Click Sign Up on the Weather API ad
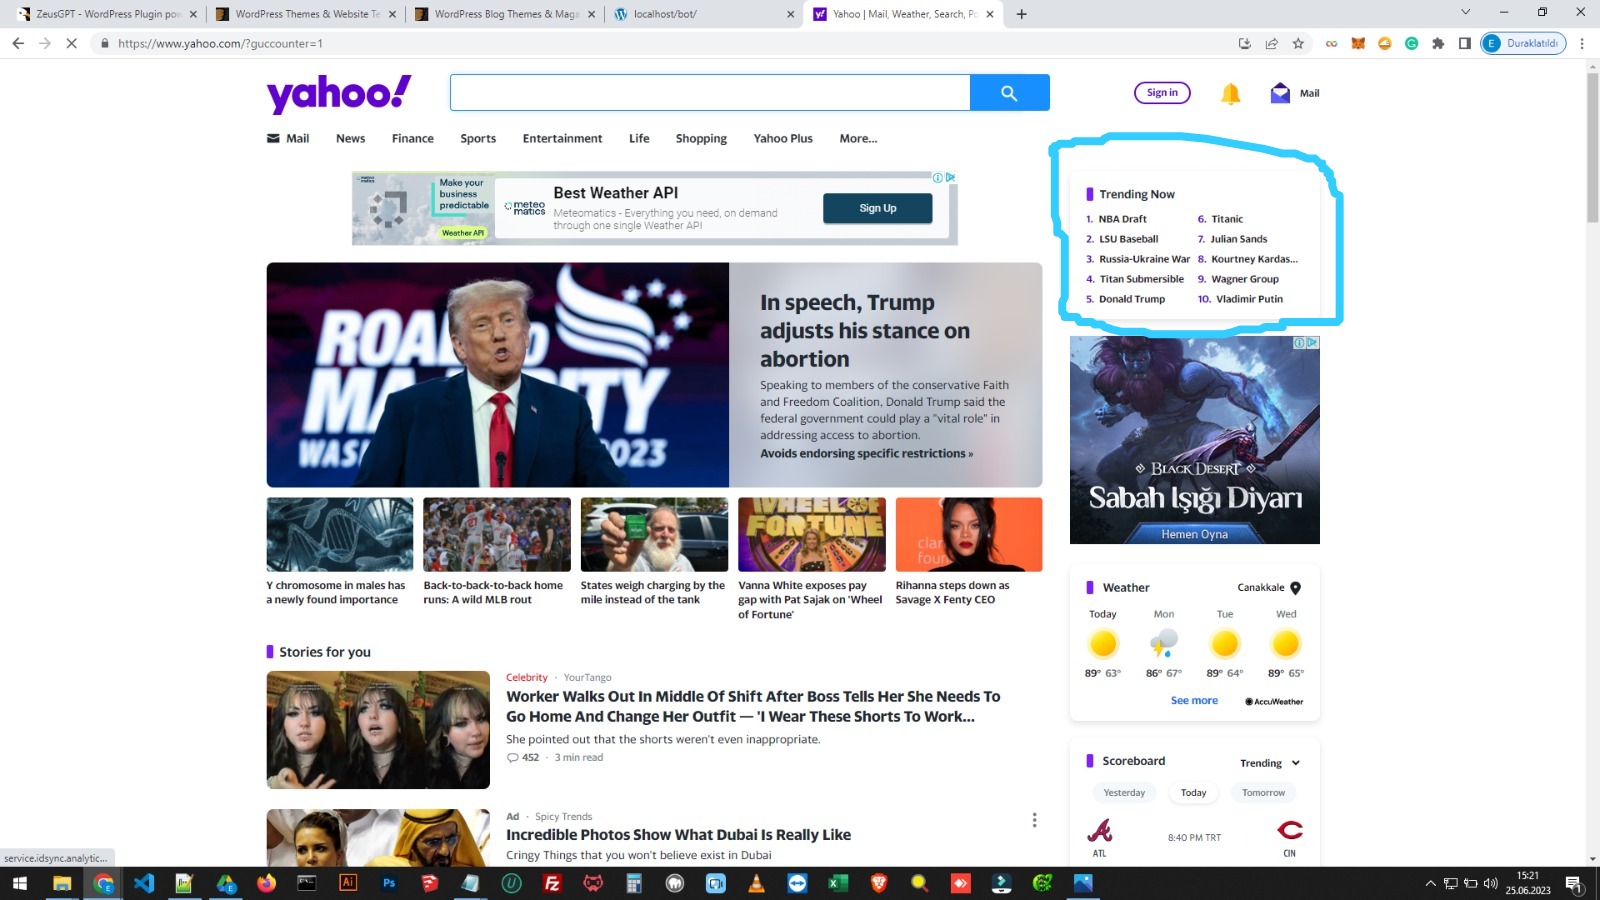1600x900 pixels. tap(878, 208)
